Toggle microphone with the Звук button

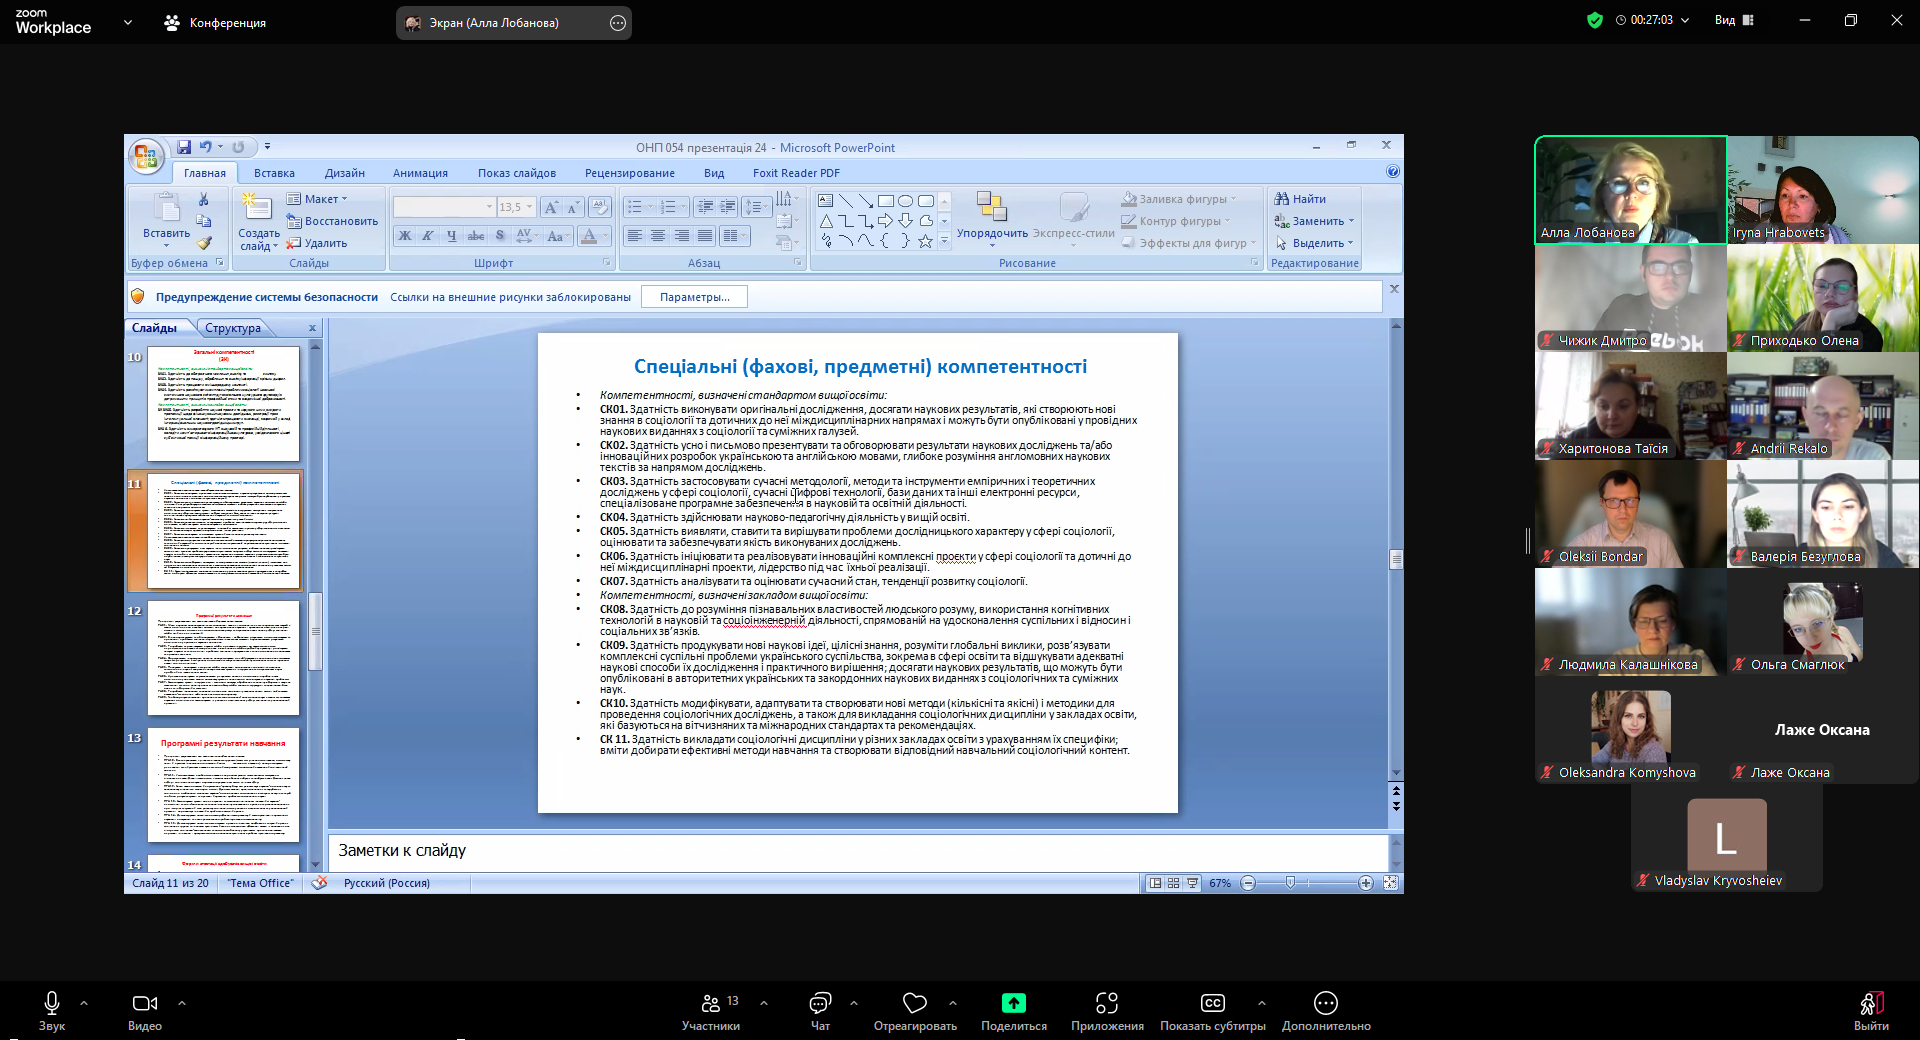click(52, 1011)
